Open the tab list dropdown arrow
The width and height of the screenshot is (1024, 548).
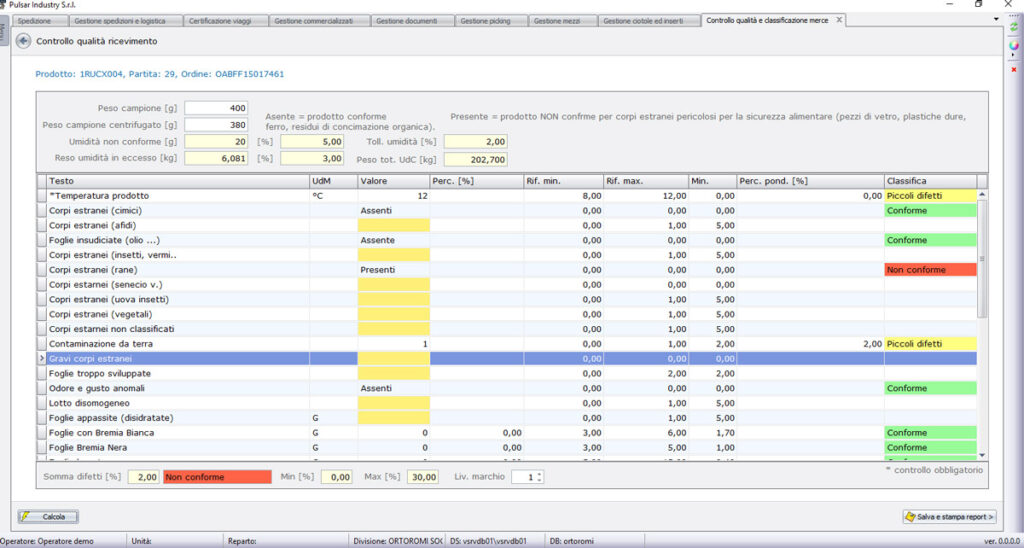[996, 20]
